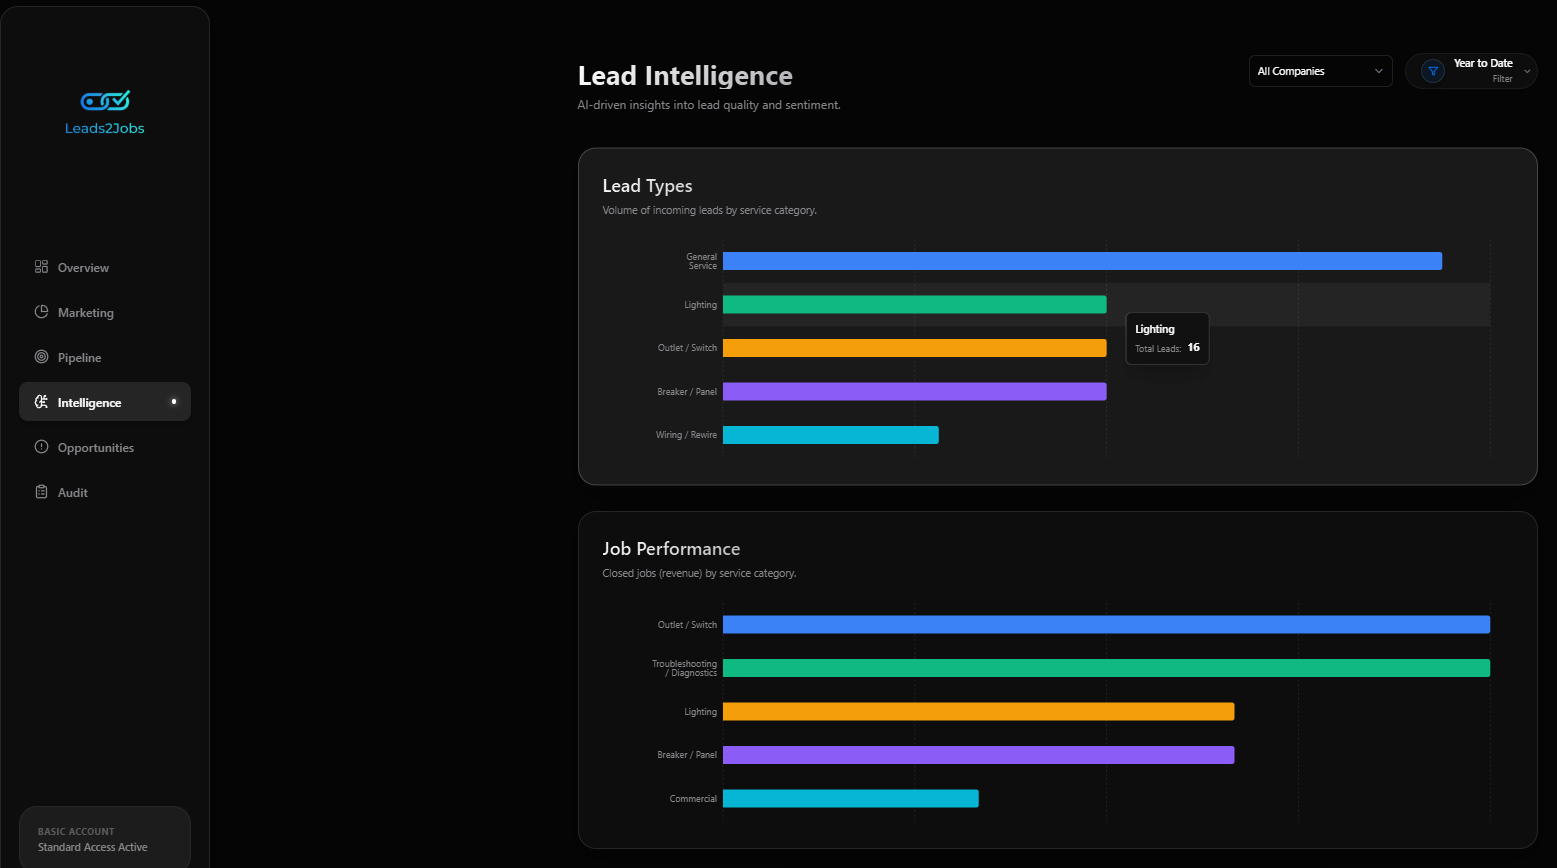Image resolution: width=1557 pixels, height=868 pixels.
Task: Click the Lead Intelligence page heading
Action: click(685, 76)
